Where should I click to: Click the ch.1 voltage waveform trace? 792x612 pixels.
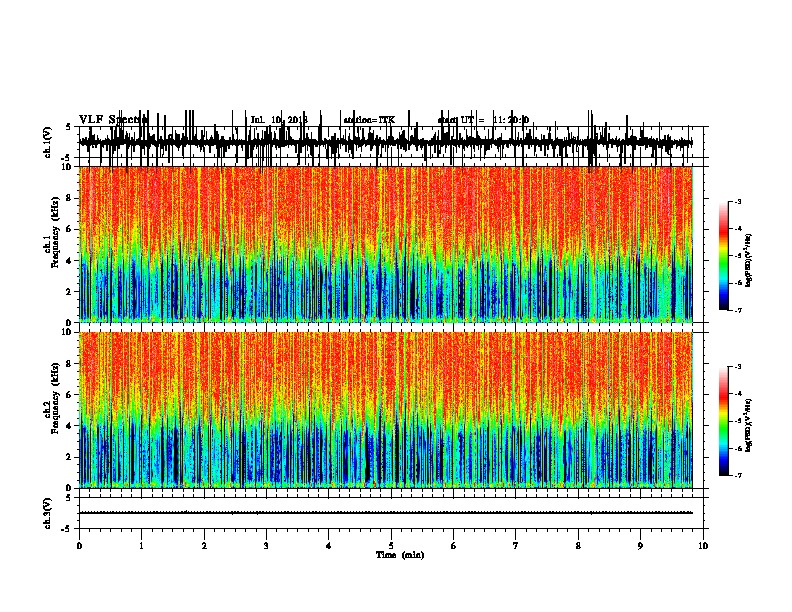click(385, 142)
